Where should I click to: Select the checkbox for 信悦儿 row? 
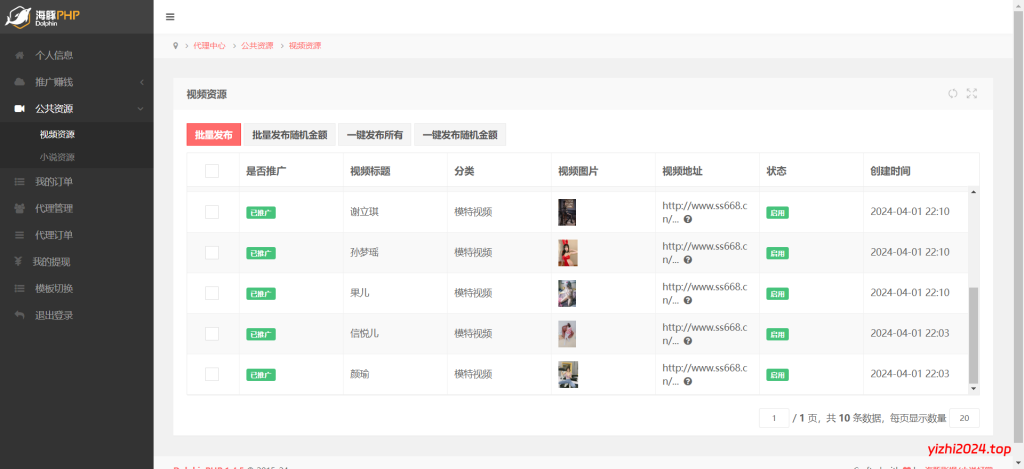(212, 333)
